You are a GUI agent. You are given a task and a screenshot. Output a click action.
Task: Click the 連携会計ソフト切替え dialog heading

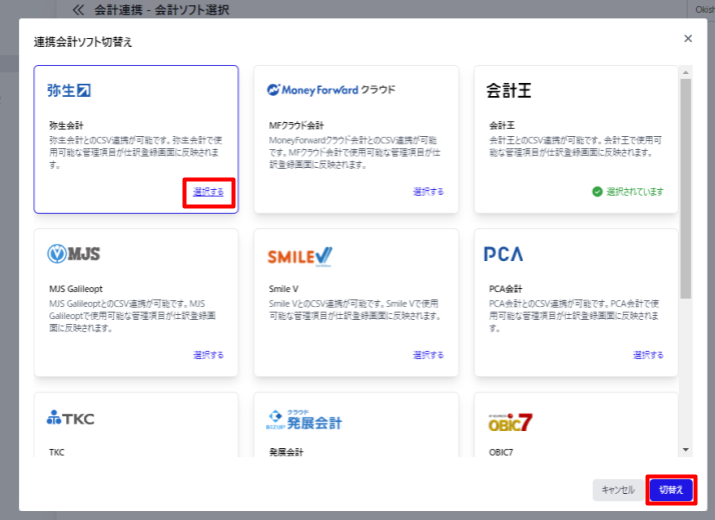pyautogui.click(x=83, y=42)
